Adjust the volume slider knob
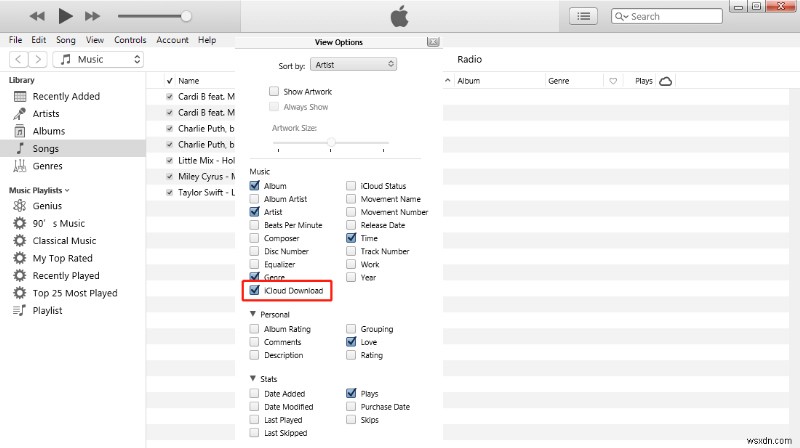The width and height of the screenshot is (800, 448). (186, 16)
